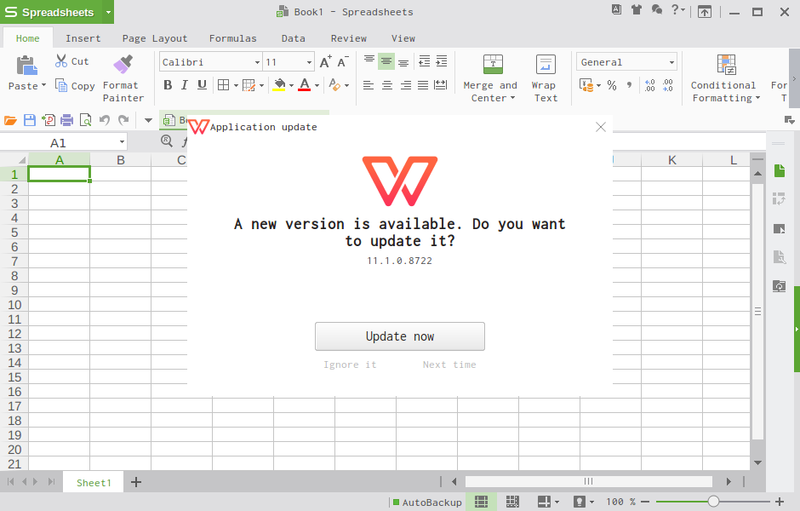Add a new sheet with plus button

(x=136, y=482)
